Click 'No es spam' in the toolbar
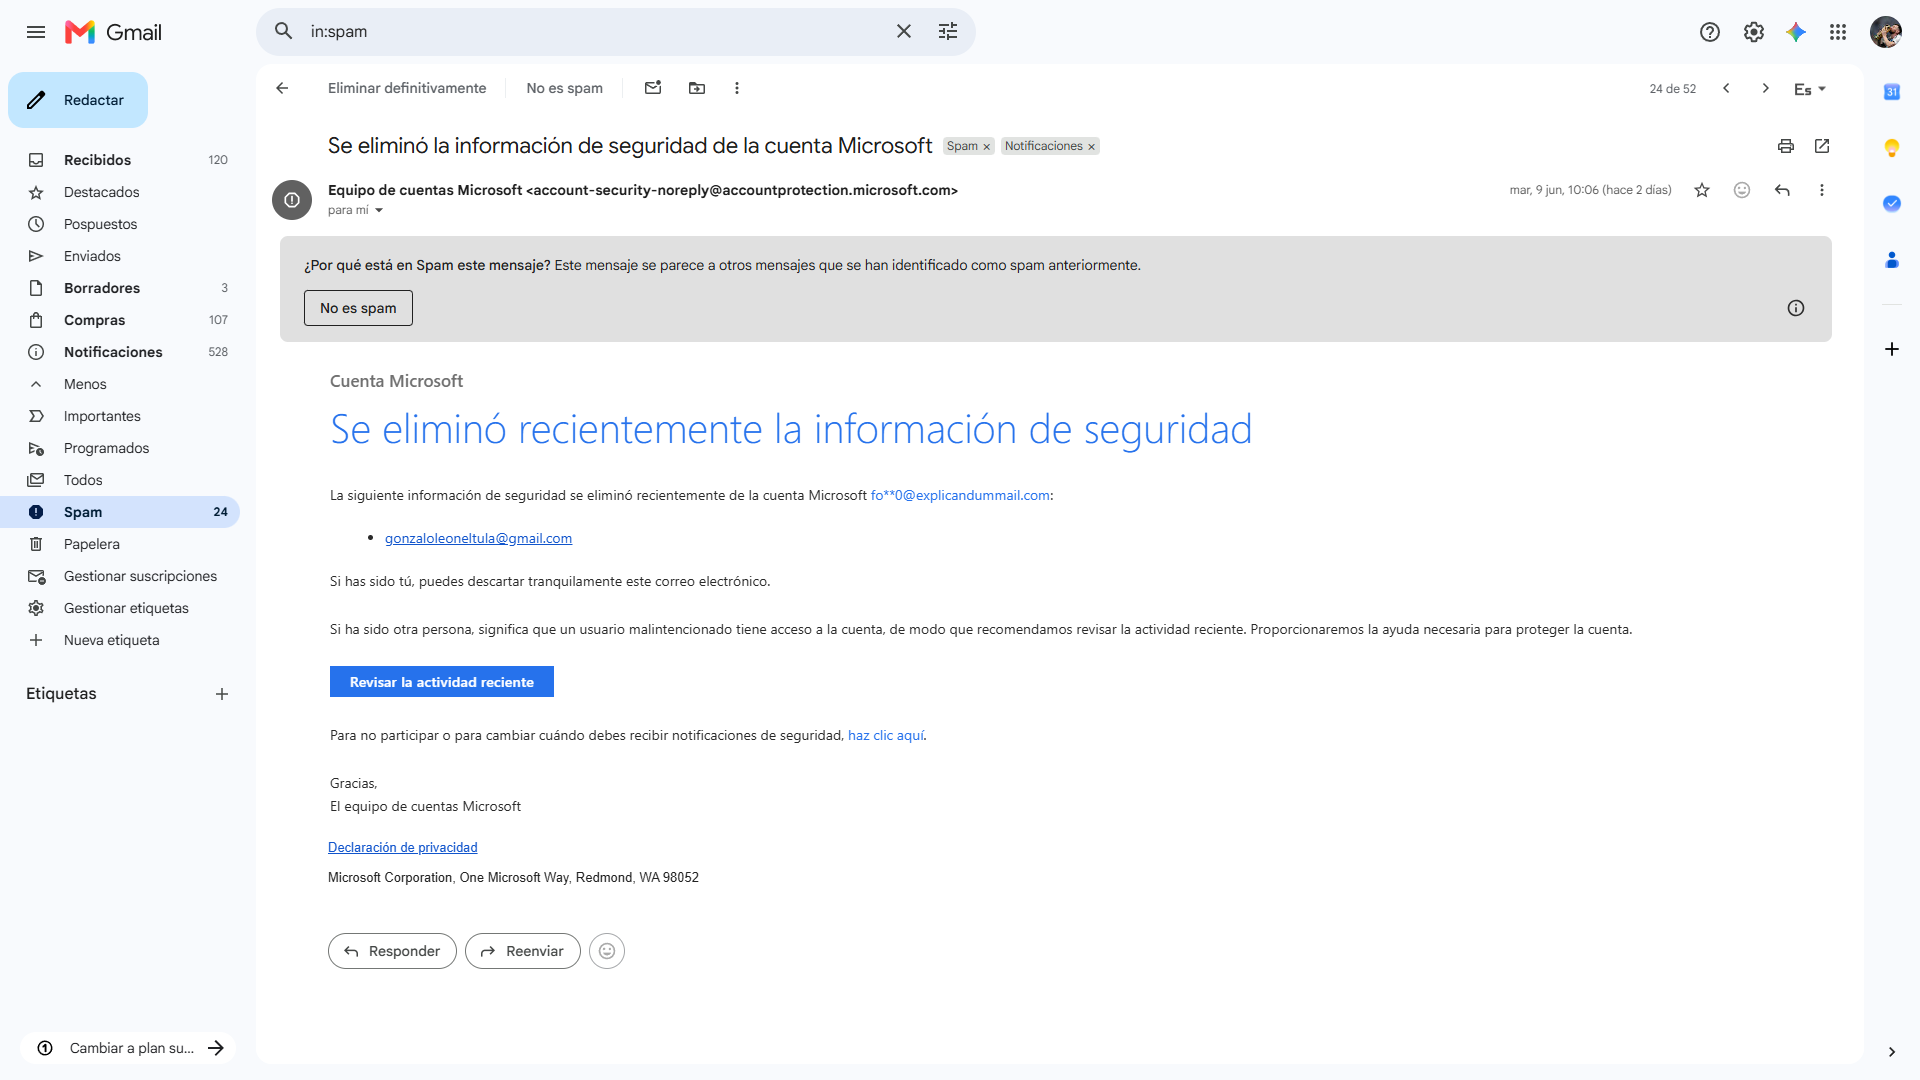1920x1080 pixels. point(564,88)
